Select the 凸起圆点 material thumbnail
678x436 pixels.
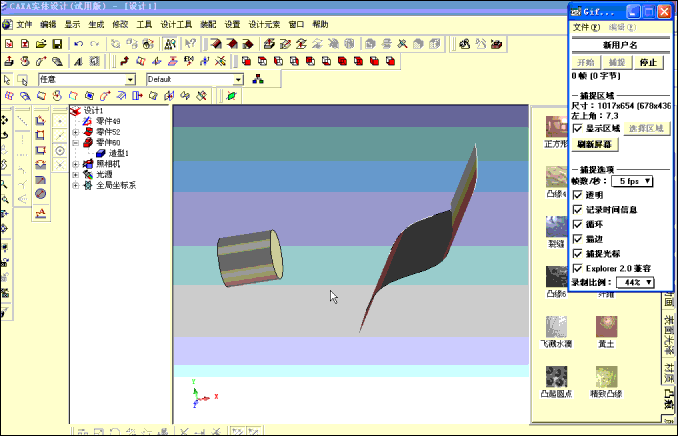[556, 377]
